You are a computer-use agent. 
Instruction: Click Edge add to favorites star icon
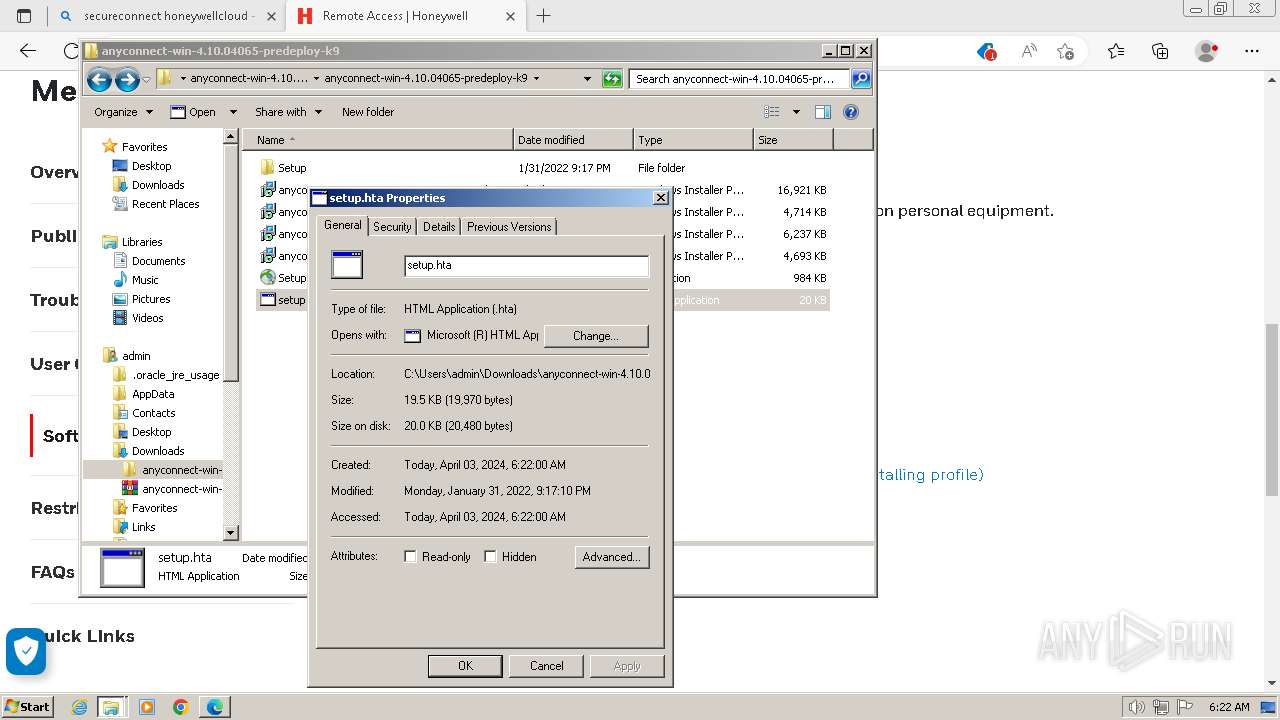[x=1065, y=51]
